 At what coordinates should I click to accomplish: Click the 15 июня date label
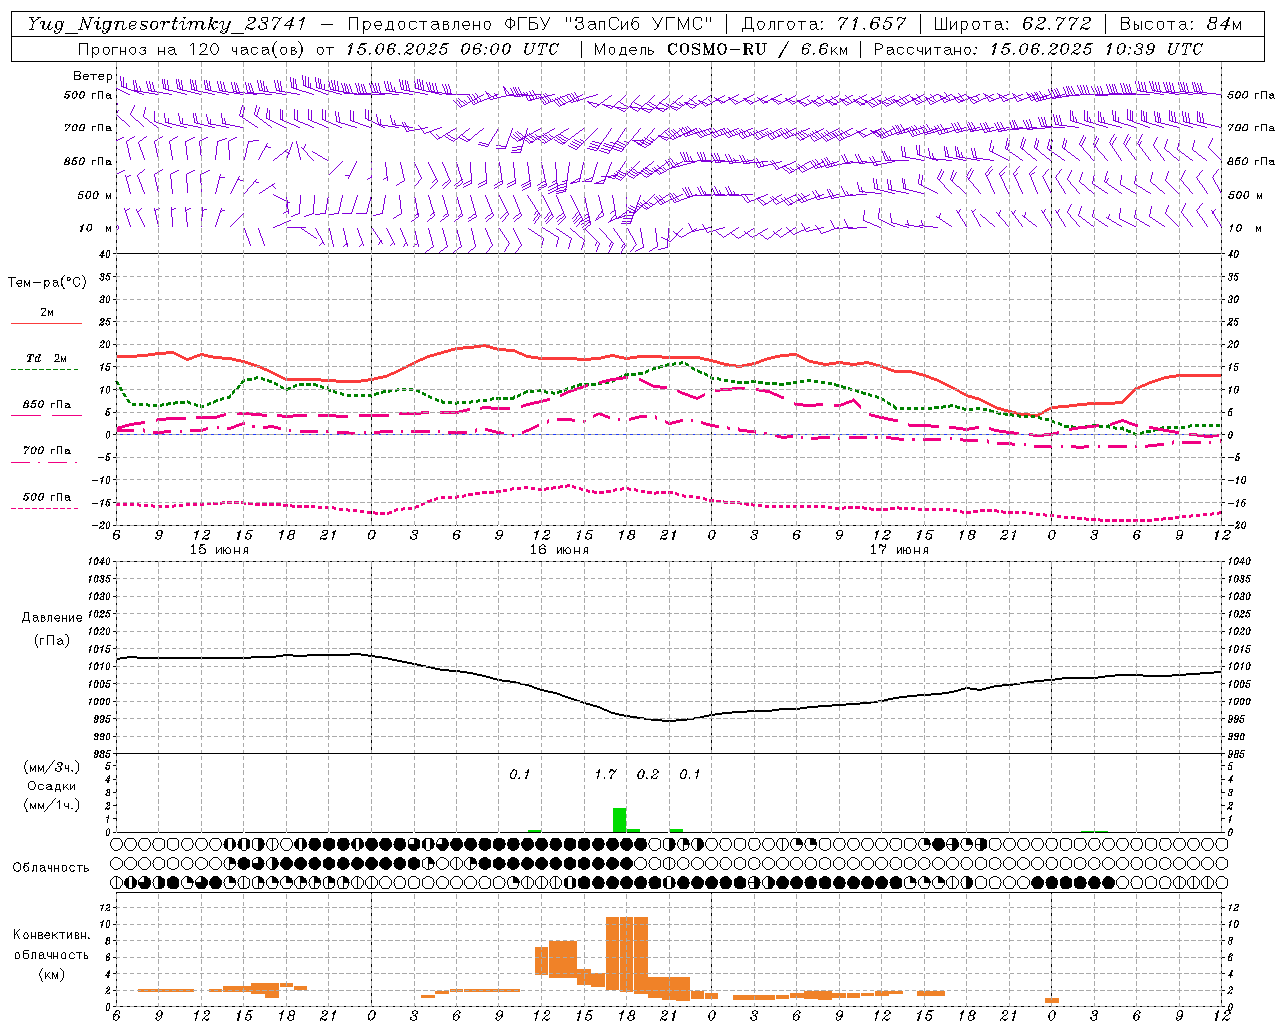[x=219, y=550]
